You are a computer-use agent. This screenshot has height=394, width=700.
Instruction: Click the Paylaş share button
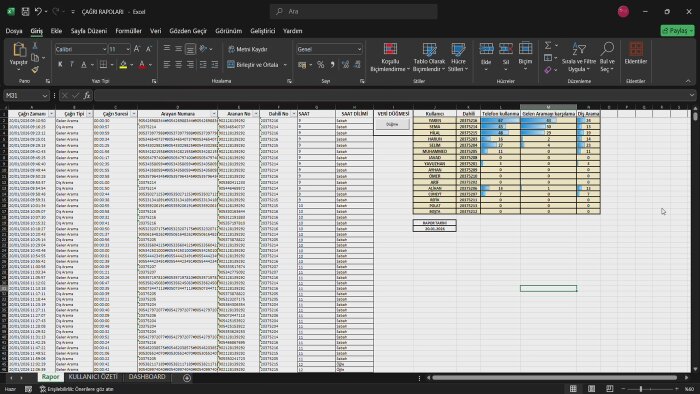click(x=678, y=30)
